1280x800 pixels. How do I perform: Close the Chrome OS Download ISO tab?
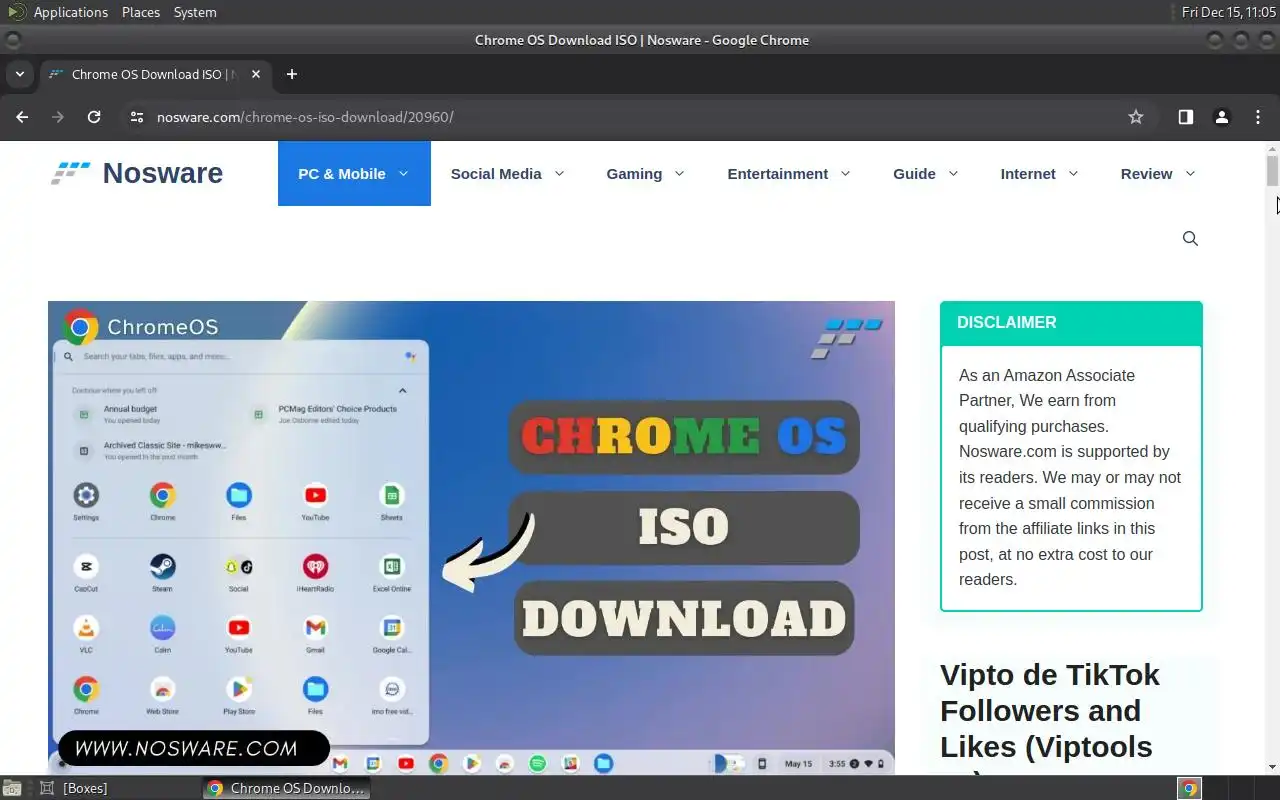[x=256, y=74]
